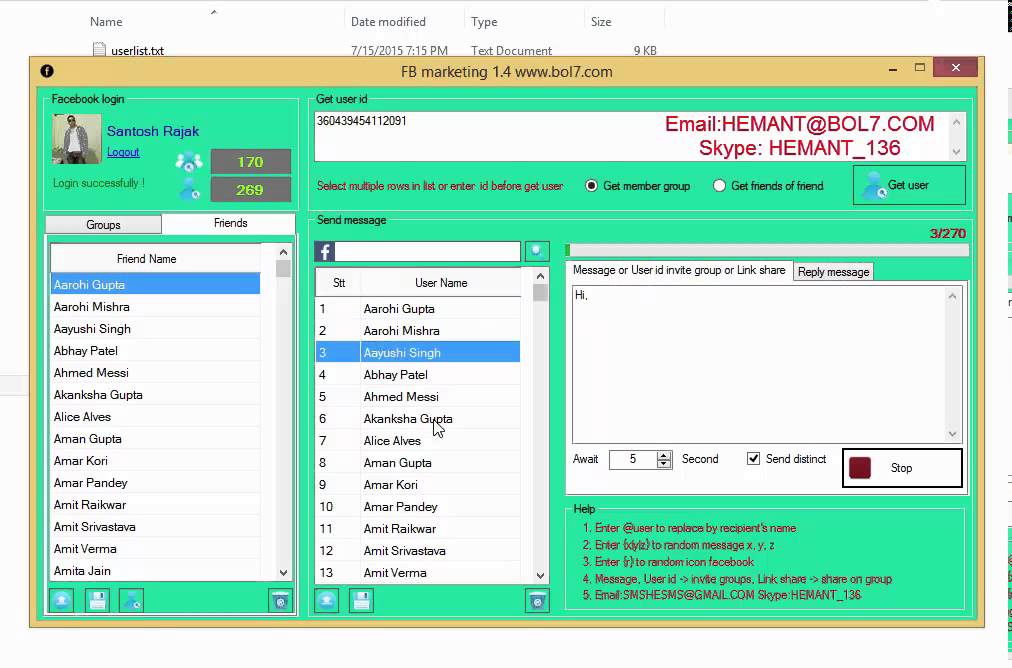Image resolution: width=1012 pixels, height=668 pixels.
Task: Click the 170 groups count box
Action: coord(250,162)
